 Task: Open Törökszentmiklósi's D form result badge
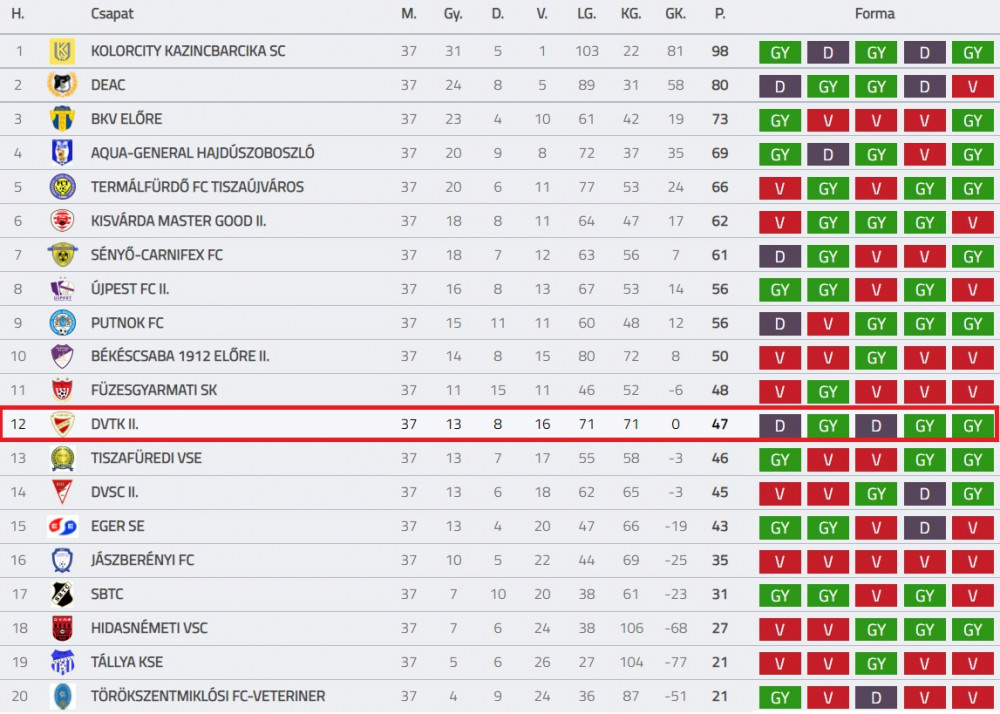click(x=876, y=697)
